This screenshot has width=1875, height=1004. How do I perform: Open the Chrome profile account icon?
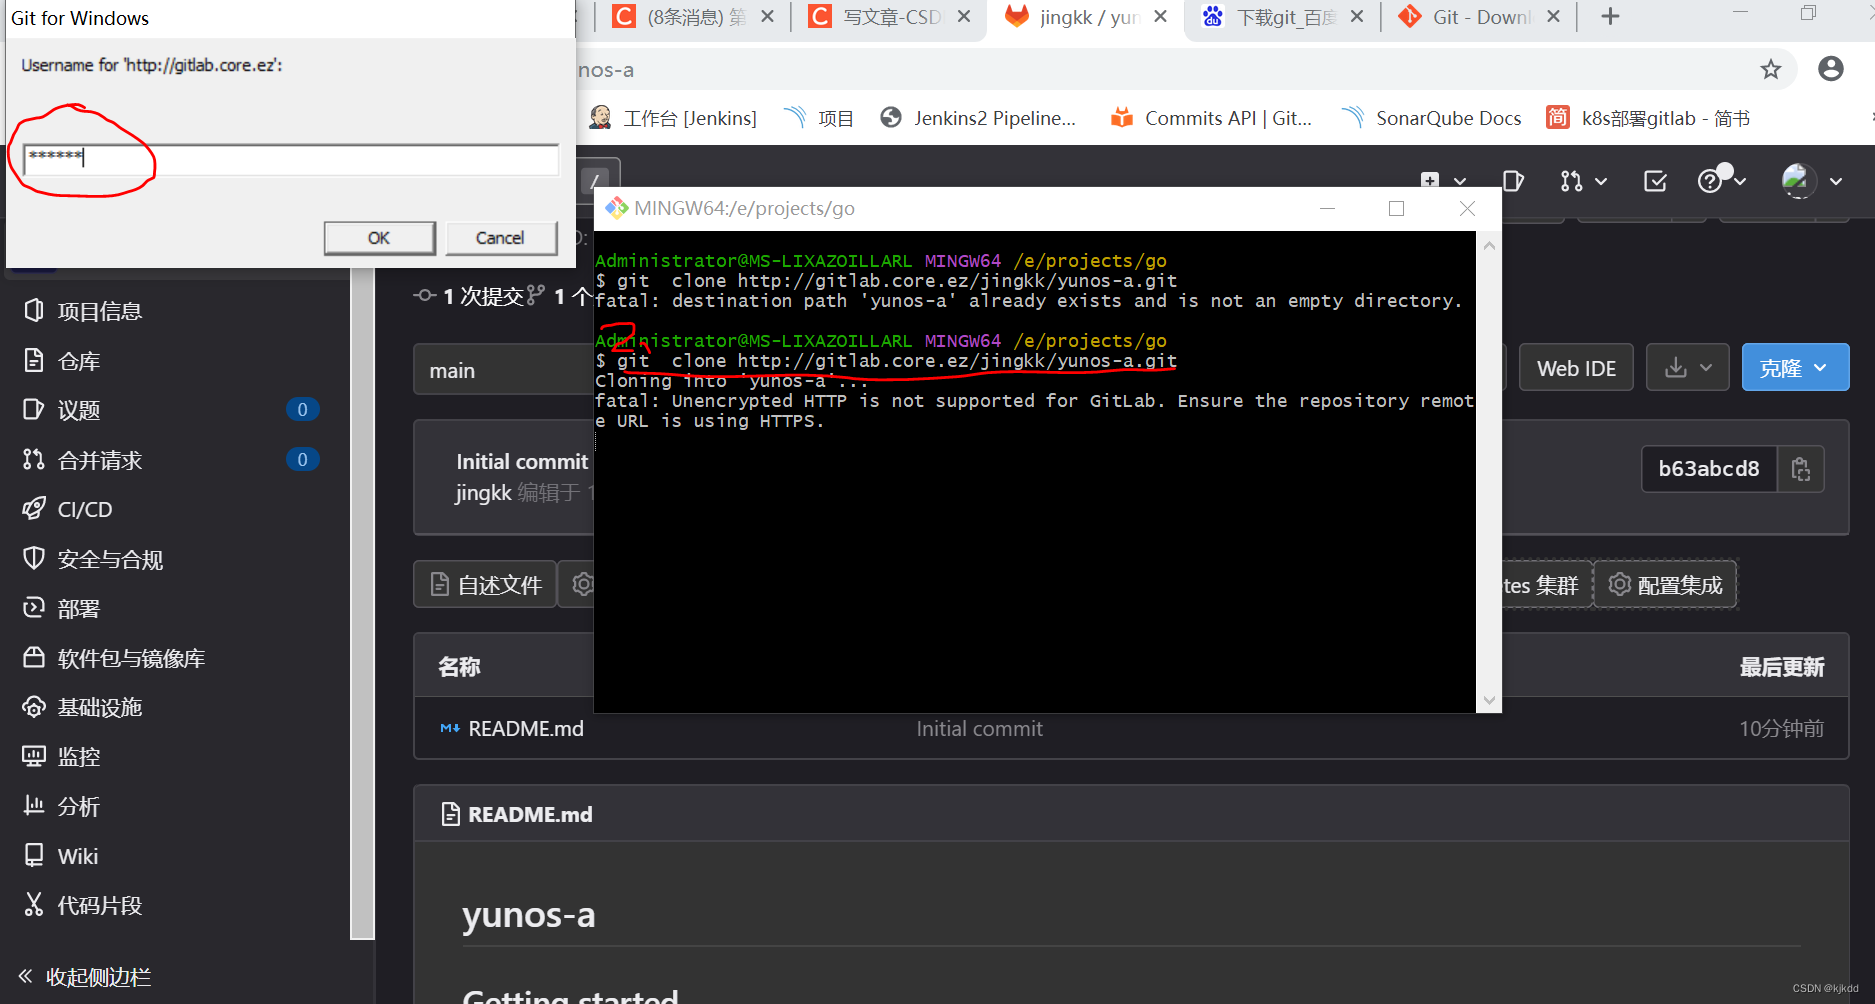(1831, 69)
